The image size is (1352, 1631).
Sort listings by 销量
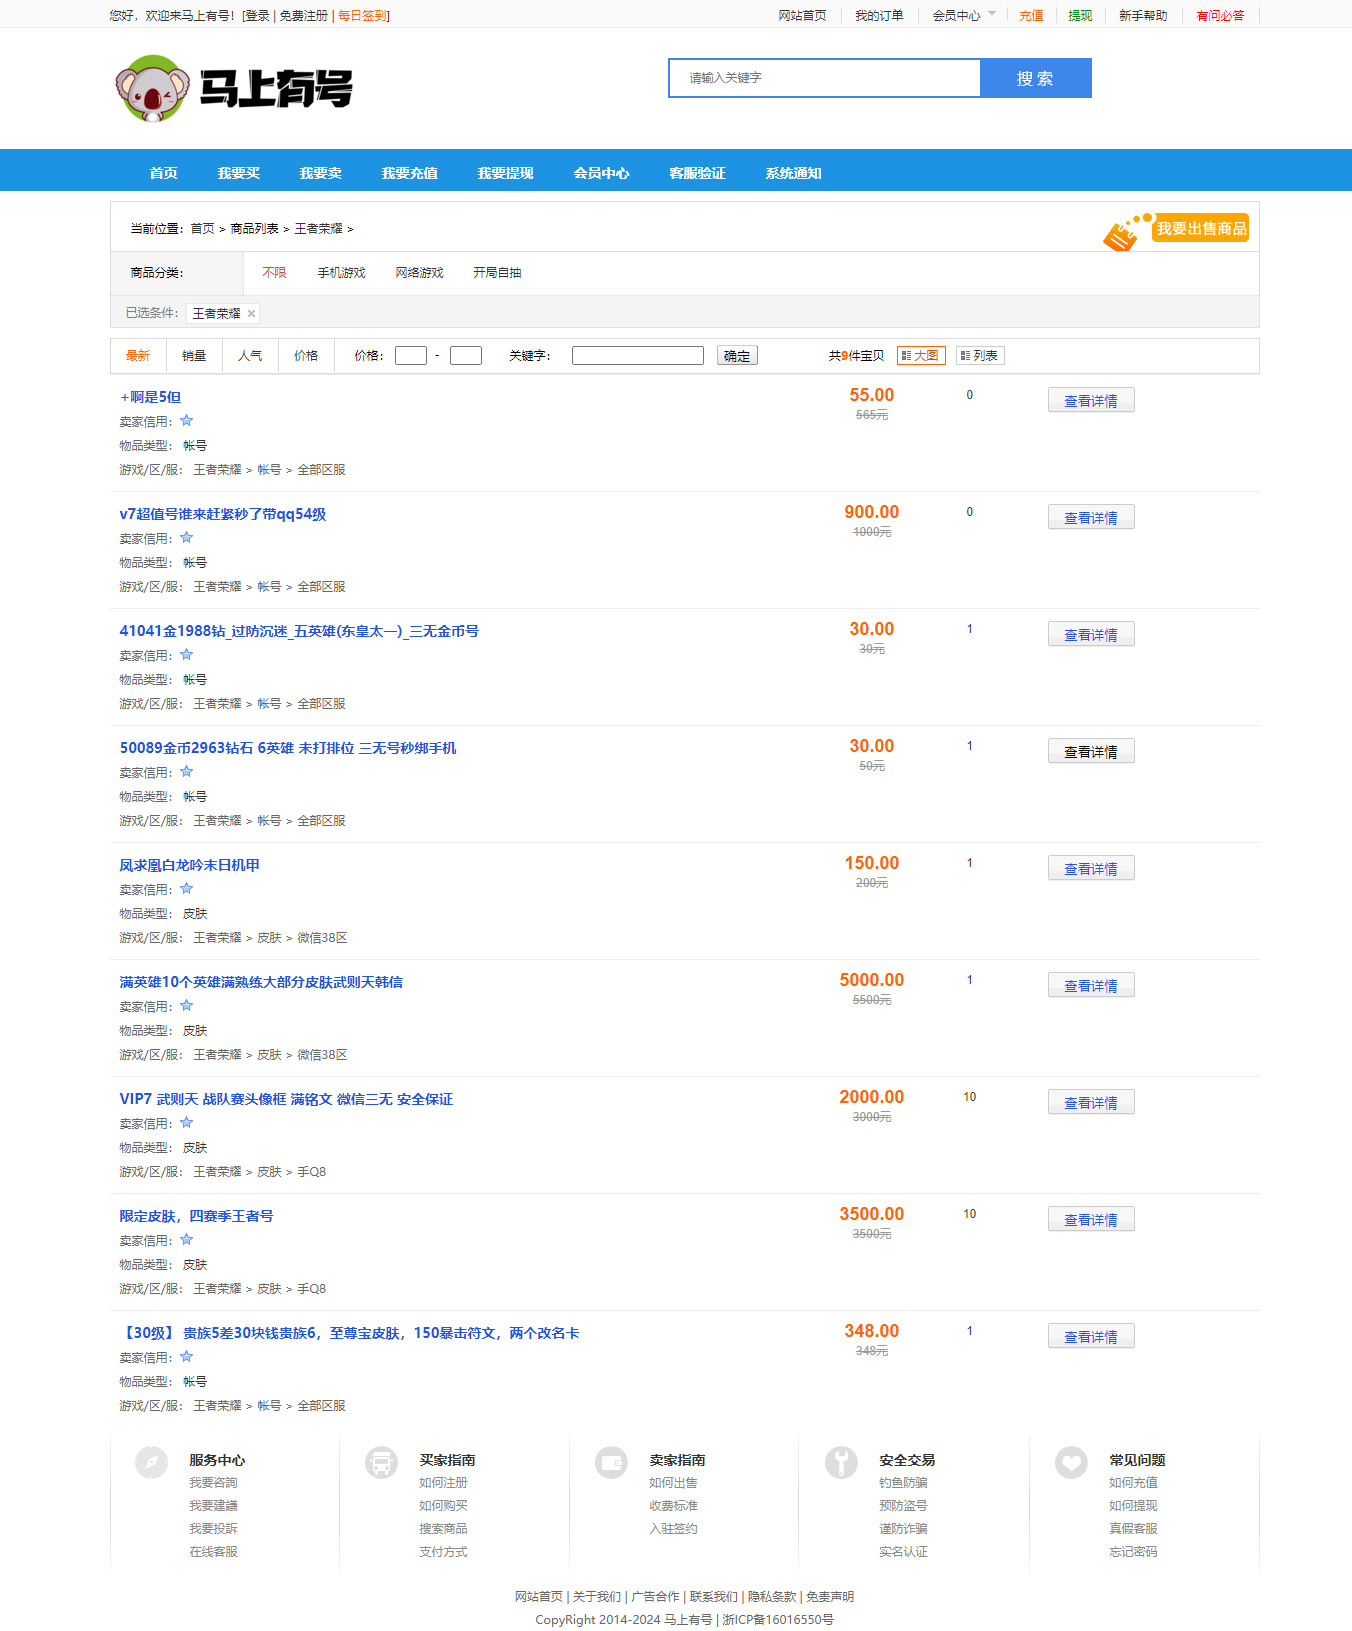(194, 356)
